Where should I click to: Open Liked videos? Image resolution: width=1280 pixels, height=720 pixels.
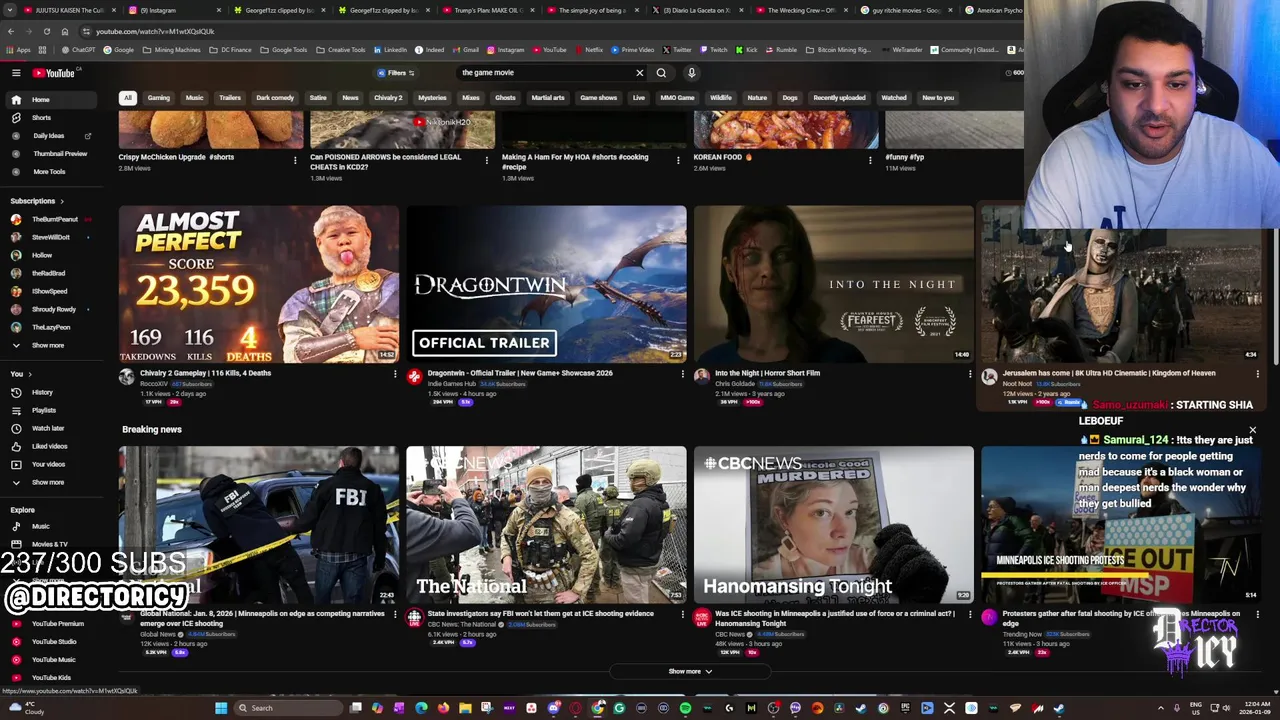pyautogui.click(x=49, y=446)
